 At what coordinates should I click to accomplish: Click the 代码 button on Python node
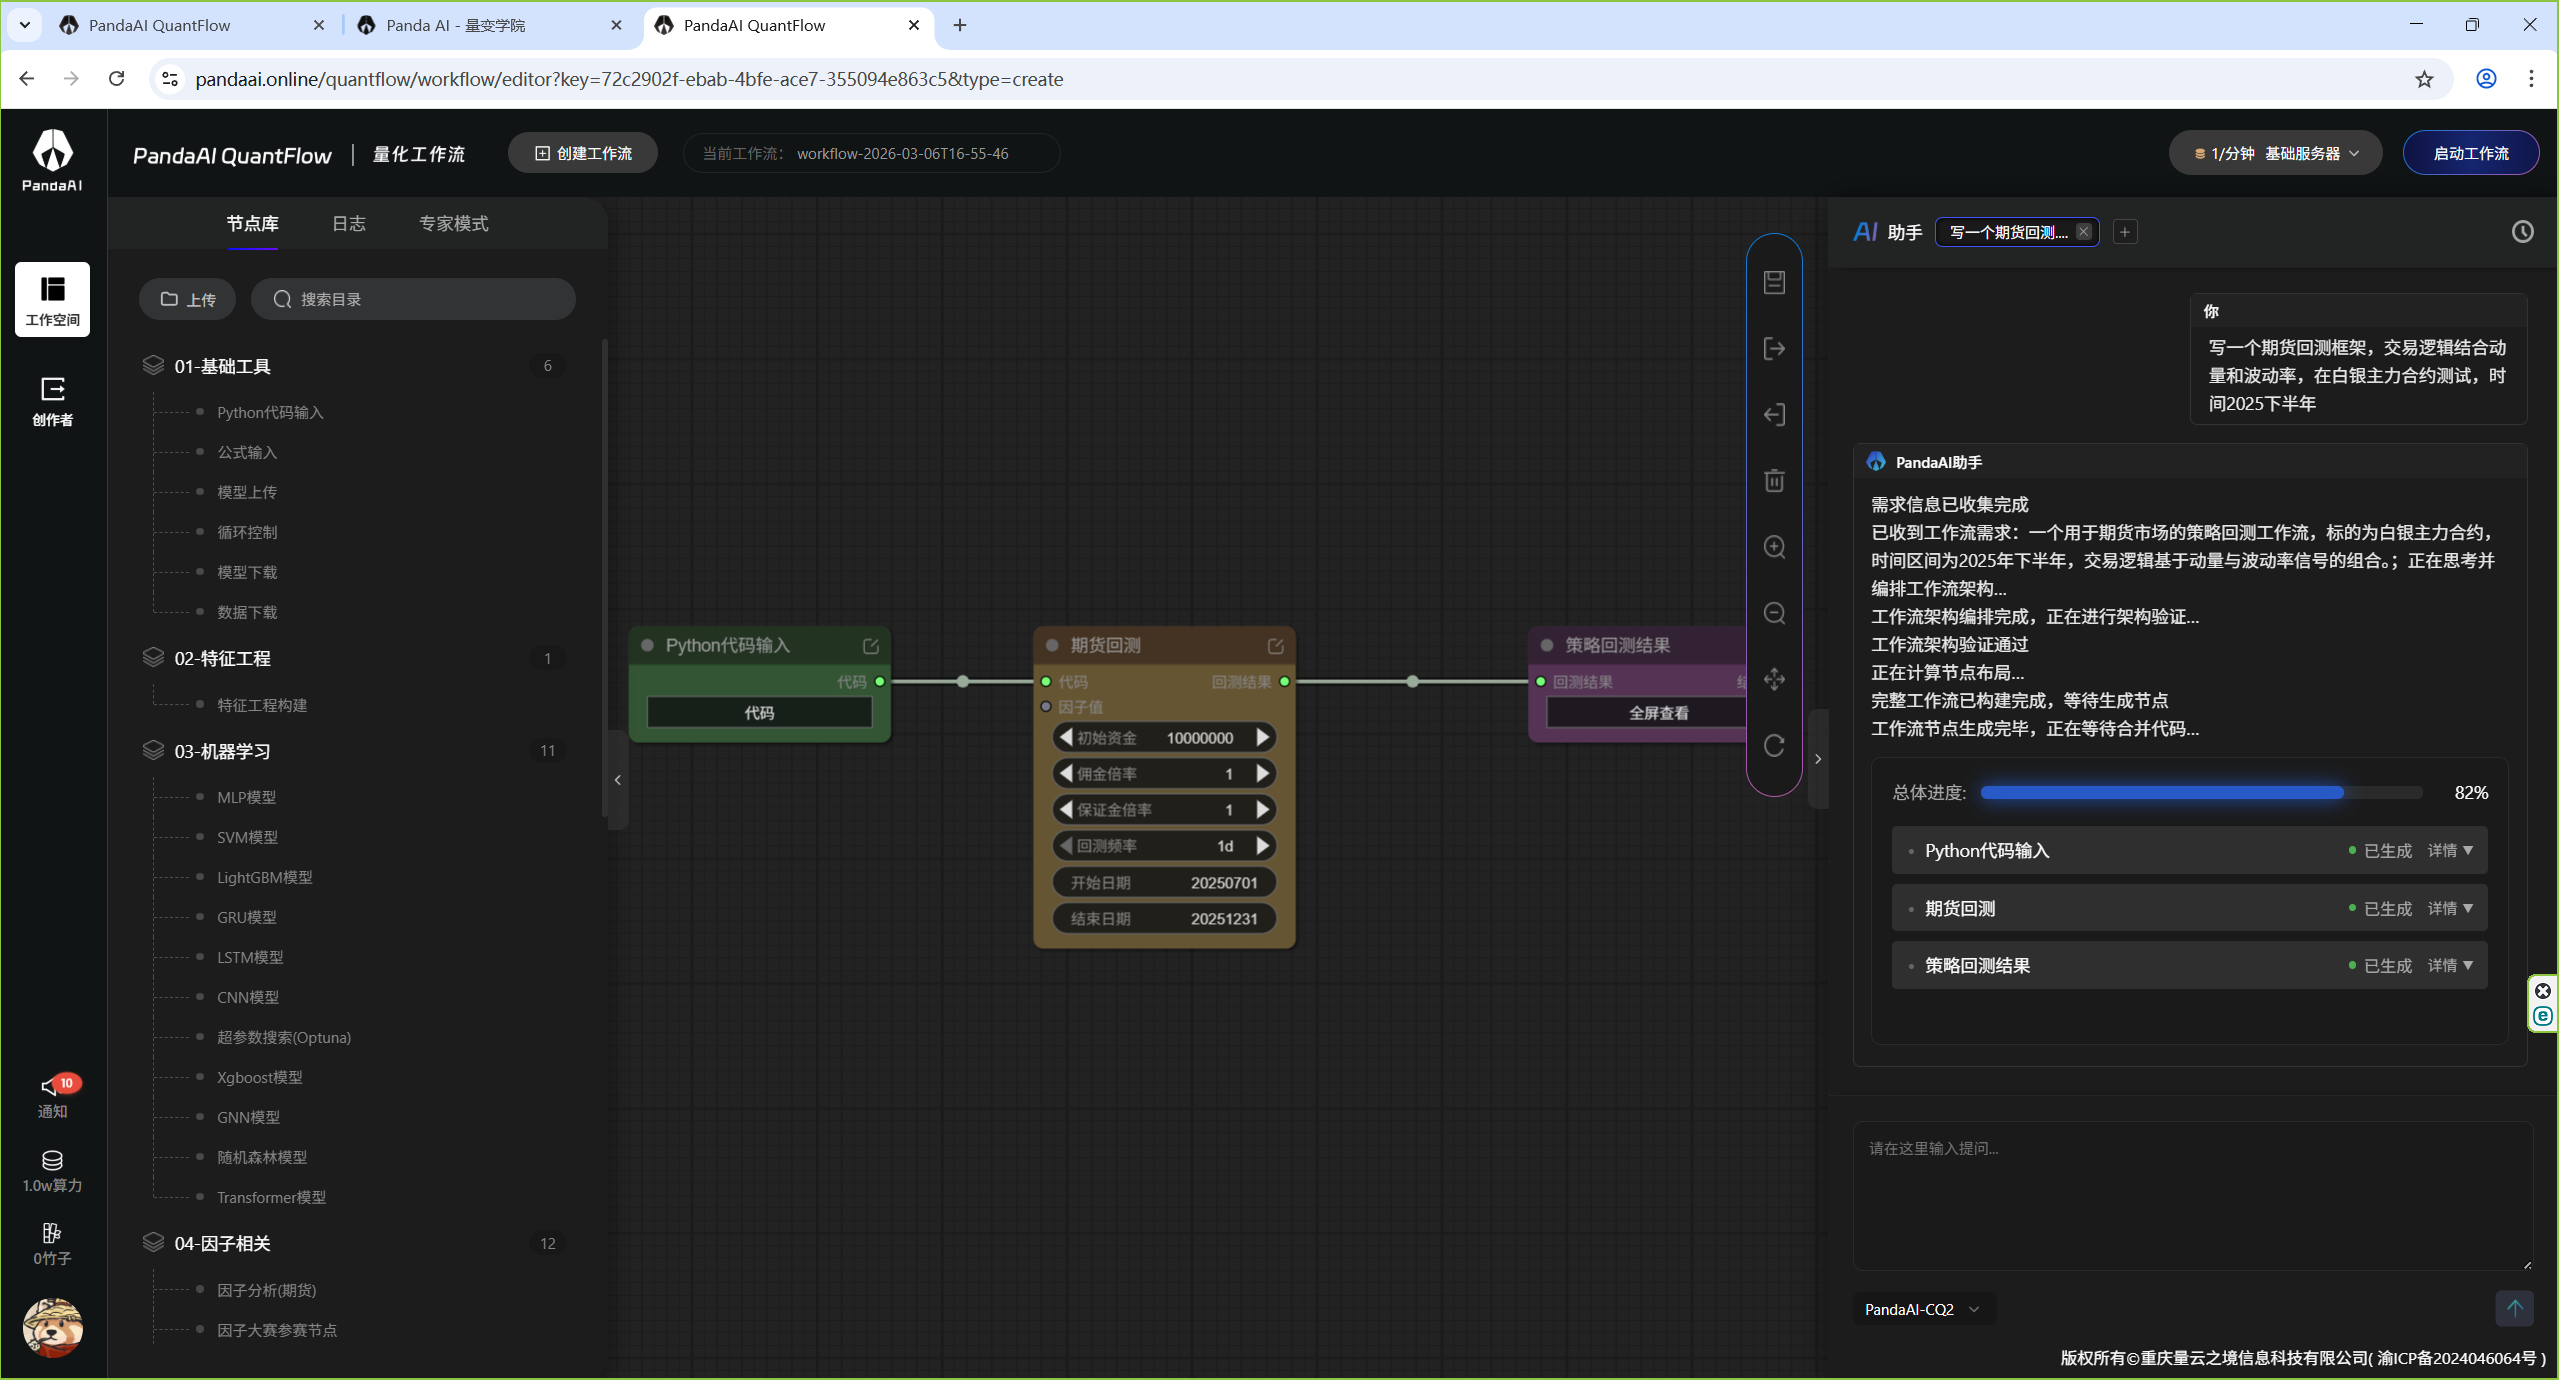coord(759,713)
